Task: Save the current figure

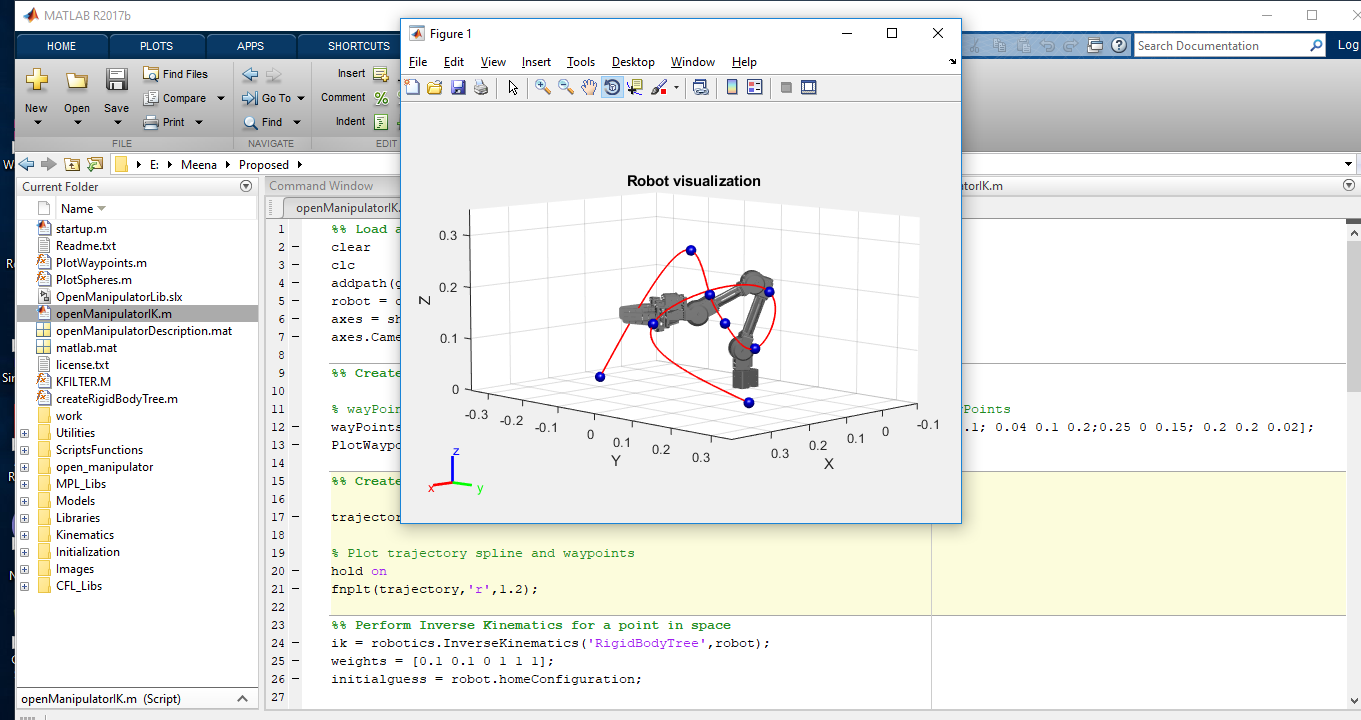Action: 458,87
